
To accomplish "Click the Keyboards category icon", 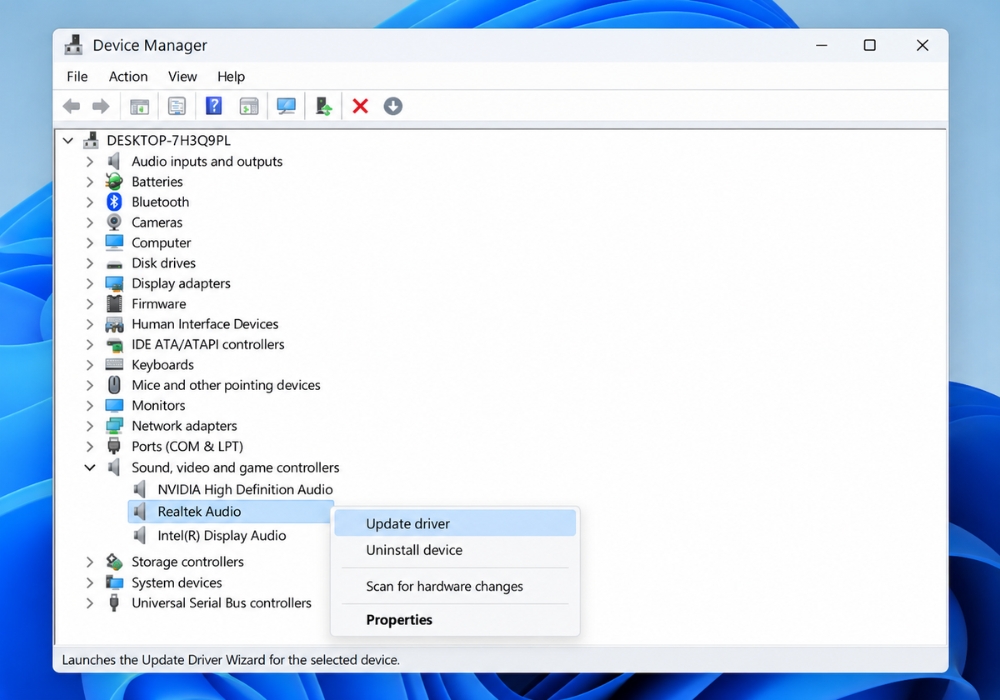I will [x=114, y=365].
